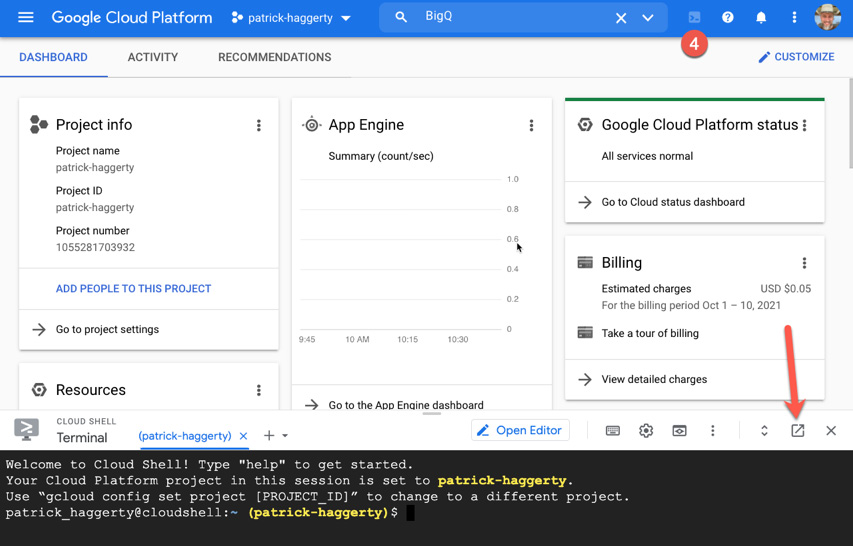Click the Open Editor button
This screenshot has width=853, height=546.
pyautogui.click(x=520, y=430)
